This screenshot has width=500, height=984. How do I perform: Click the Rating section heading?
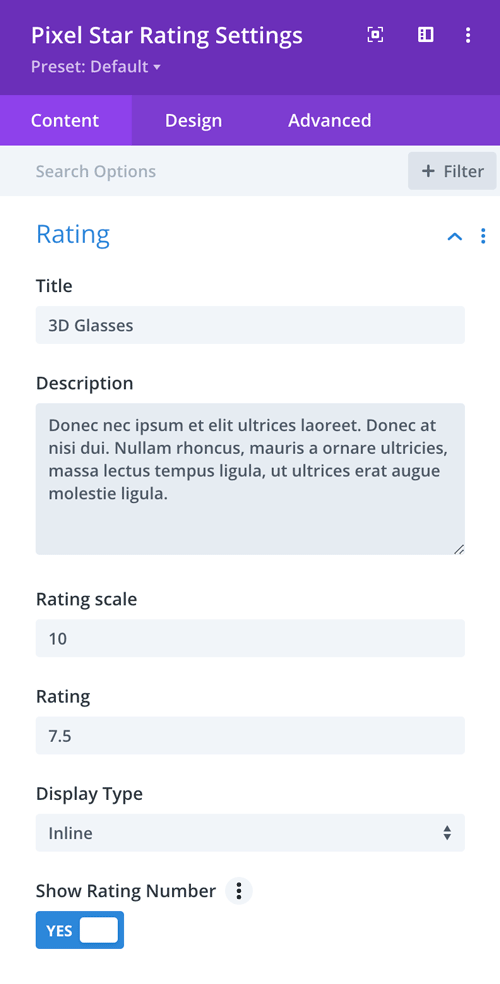73,234
